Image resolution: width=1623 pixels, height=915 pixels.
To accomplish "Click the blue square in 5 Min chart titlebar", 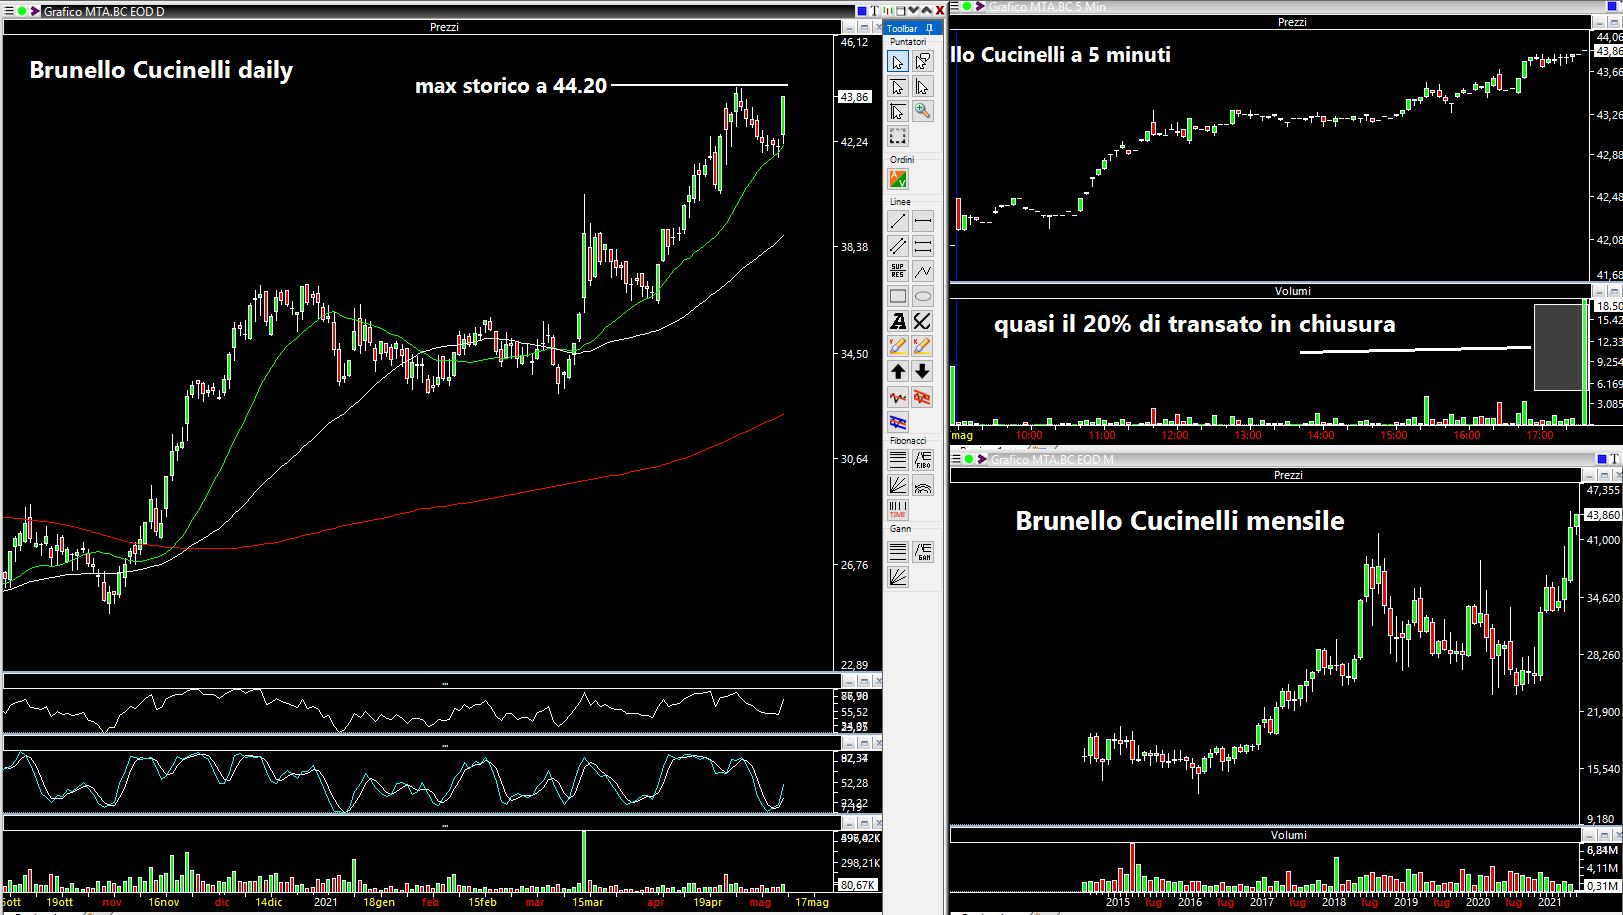I will (1612, 6).
